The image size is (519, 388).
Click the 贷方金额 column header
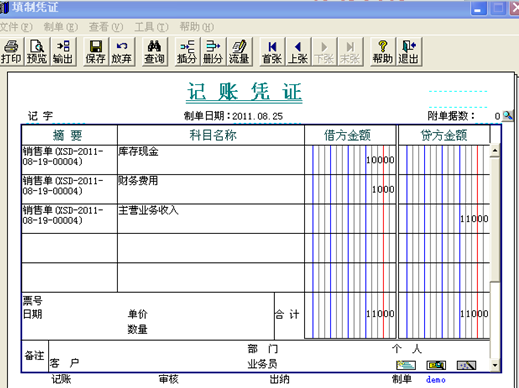444,135
